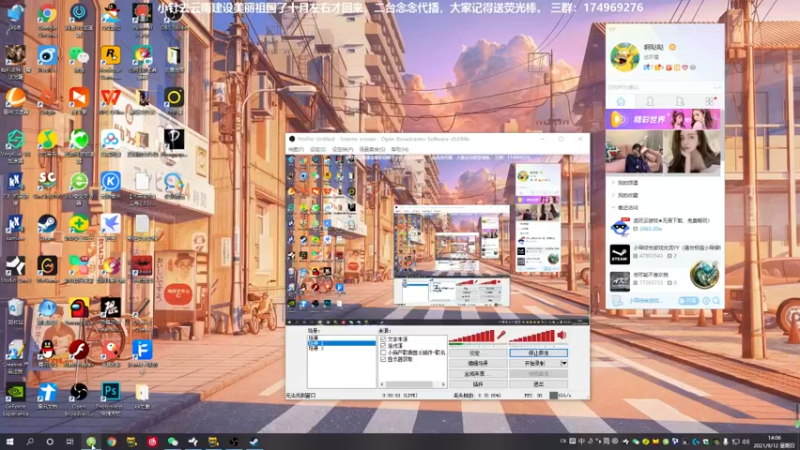Open NetEase Cloud Music from the taskbar
Viewport: 800px width, 450px height.
(152, 441)
